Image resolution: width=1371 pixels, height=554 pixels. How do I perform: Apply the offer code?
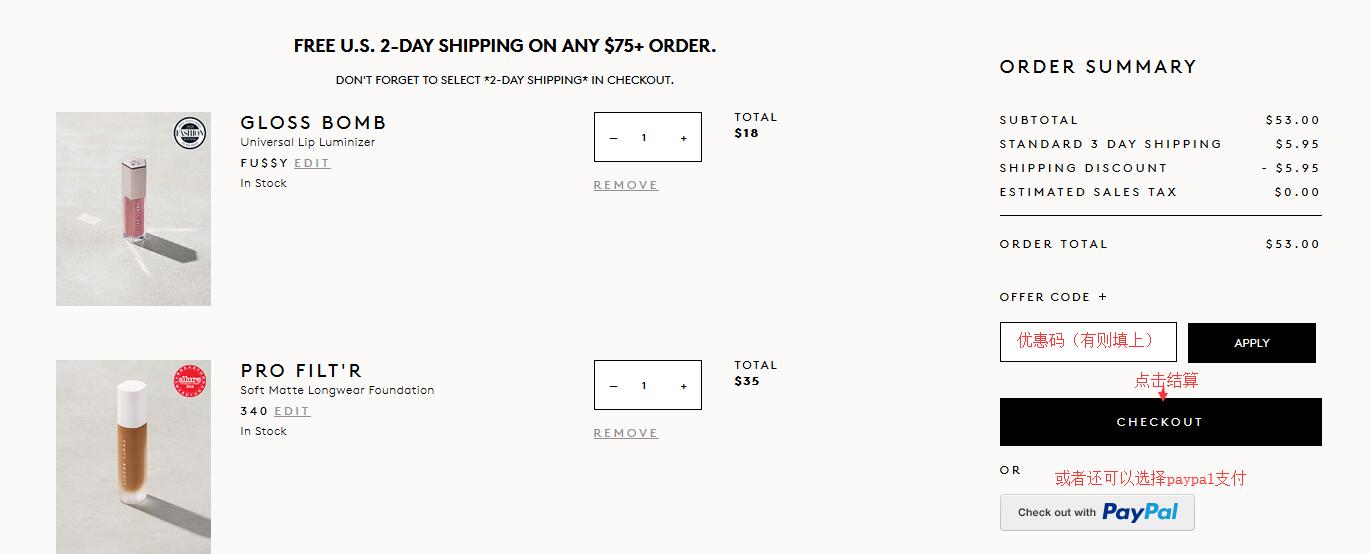[1251, 343]
